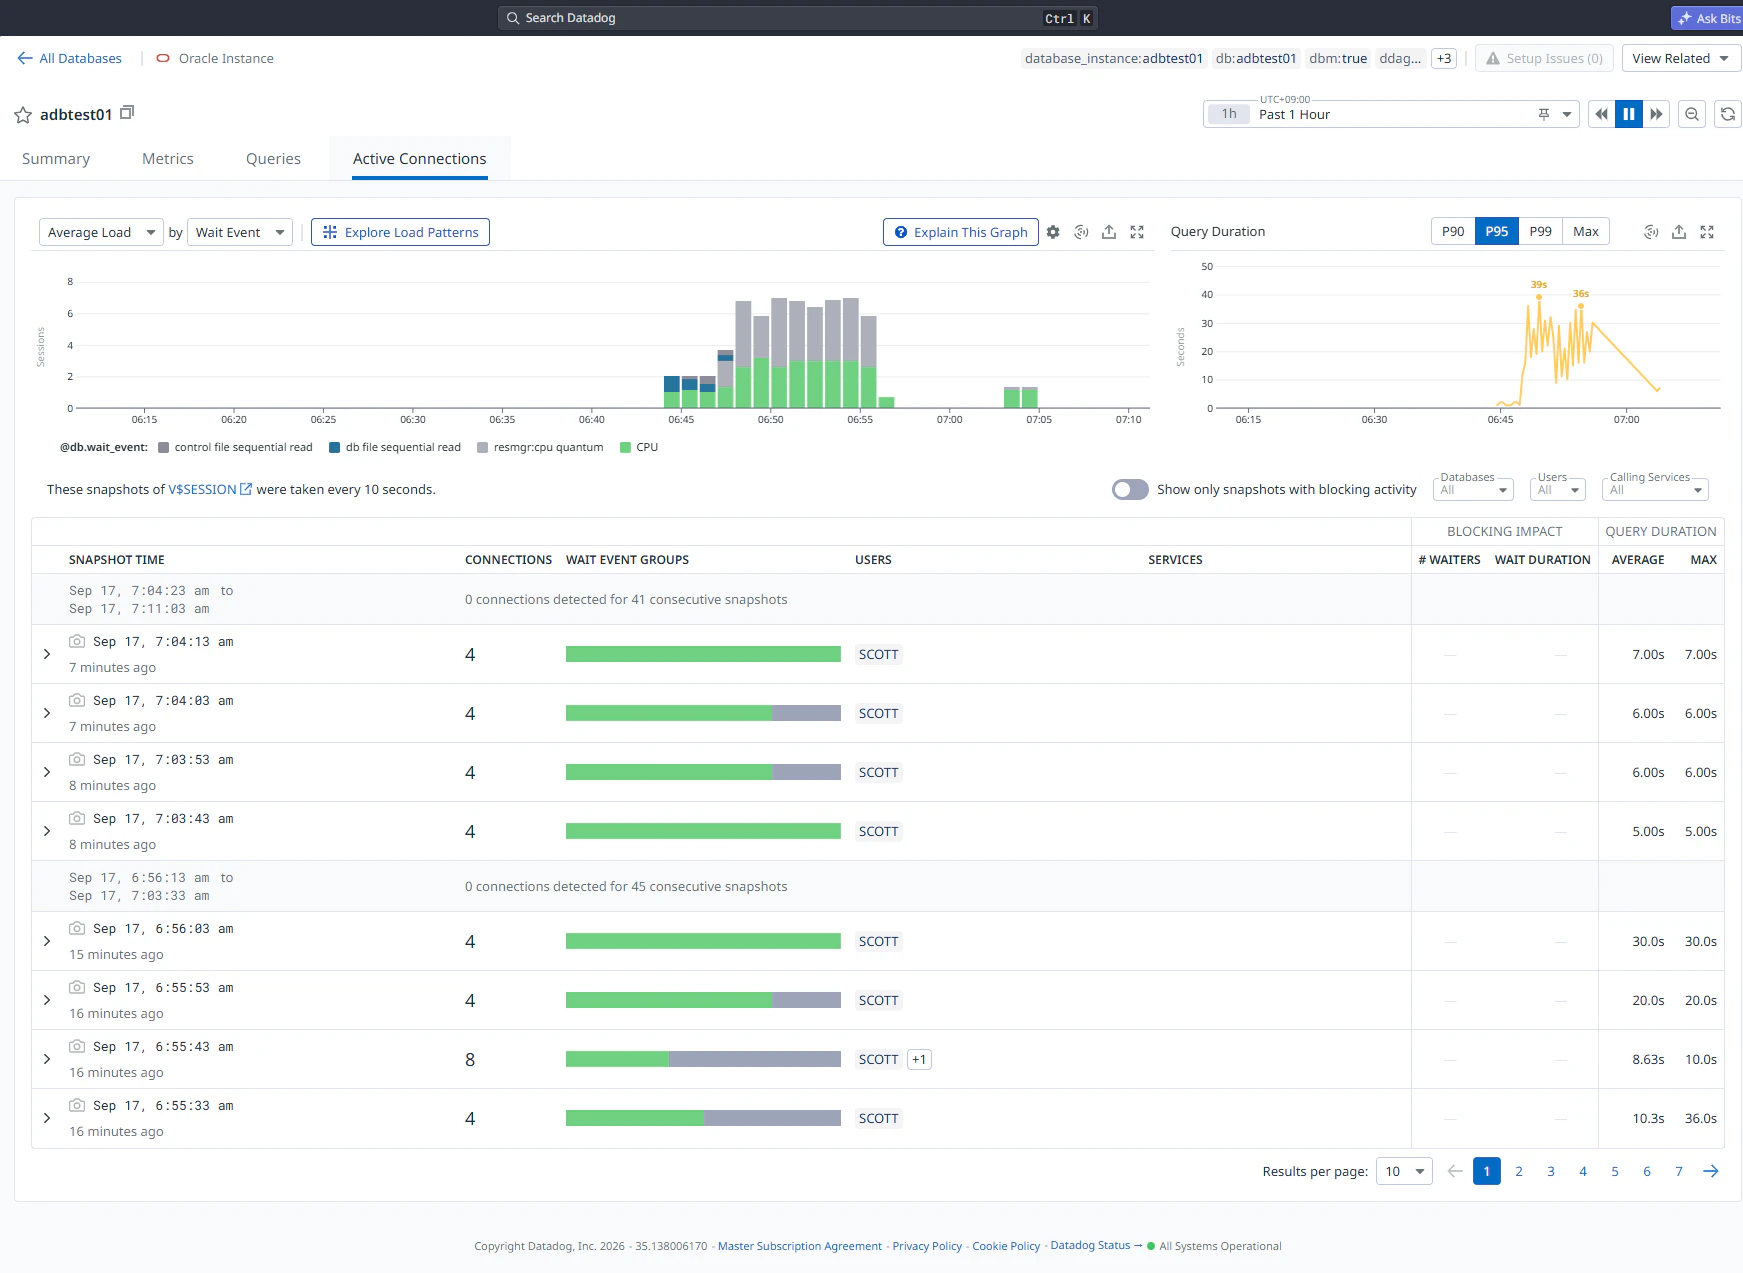Switch to the Metrics tab

(x=168, y=158)
